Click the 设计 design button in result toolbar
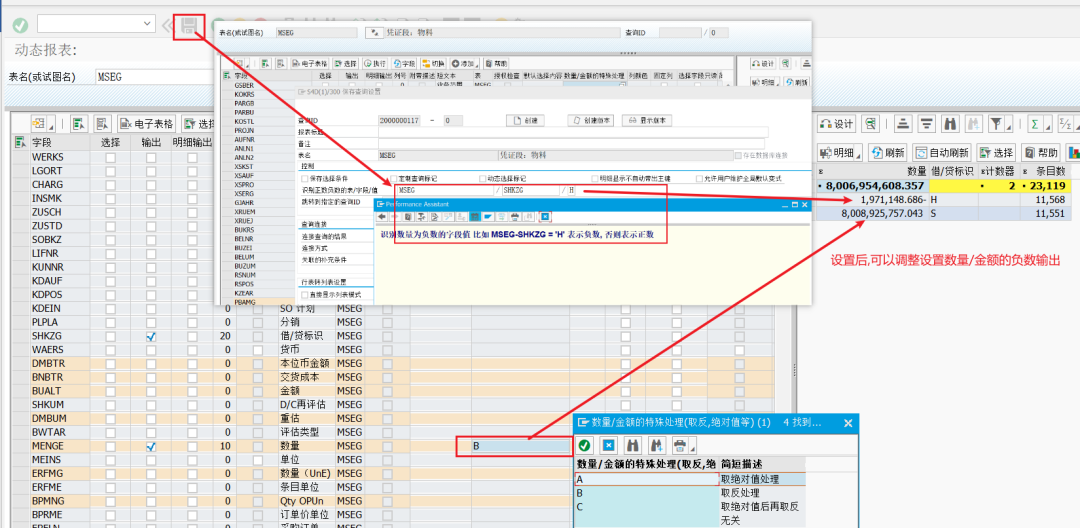This screenshot has width=1080, height=528. coord(836,124)
